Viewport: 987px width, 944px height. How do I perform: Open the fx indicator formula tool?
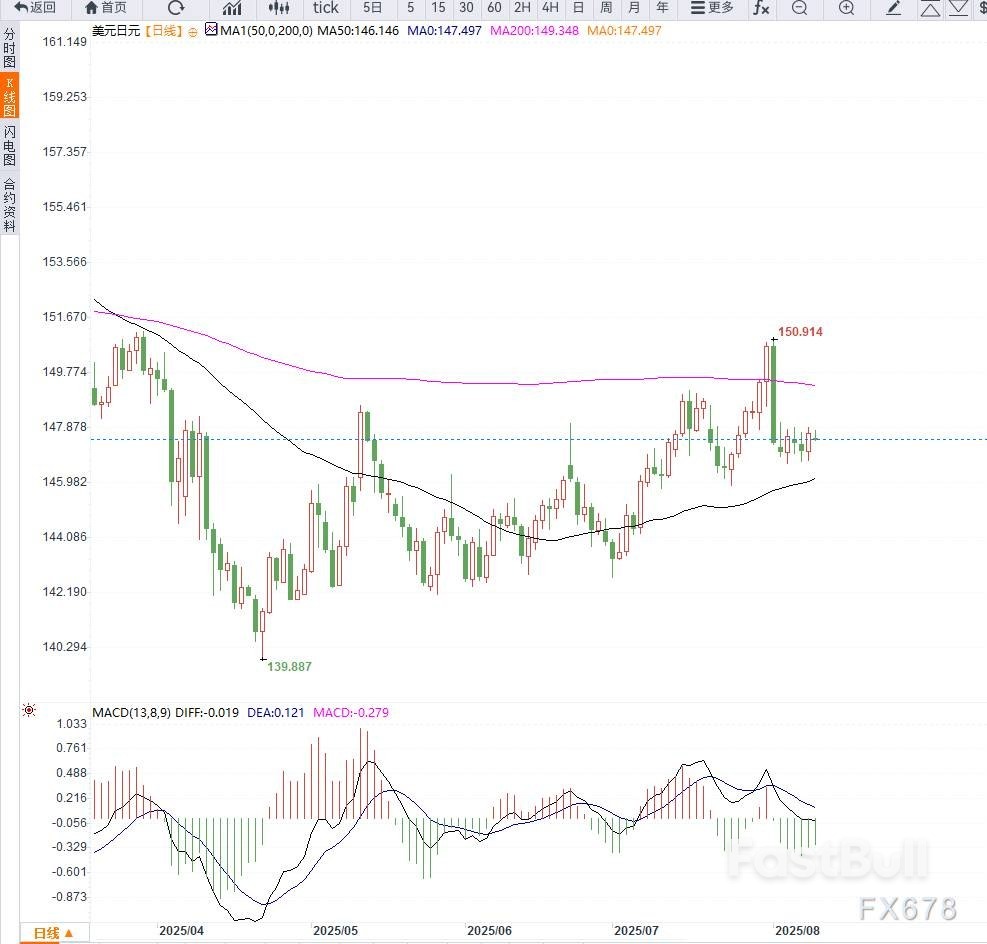tap(761, 8)
